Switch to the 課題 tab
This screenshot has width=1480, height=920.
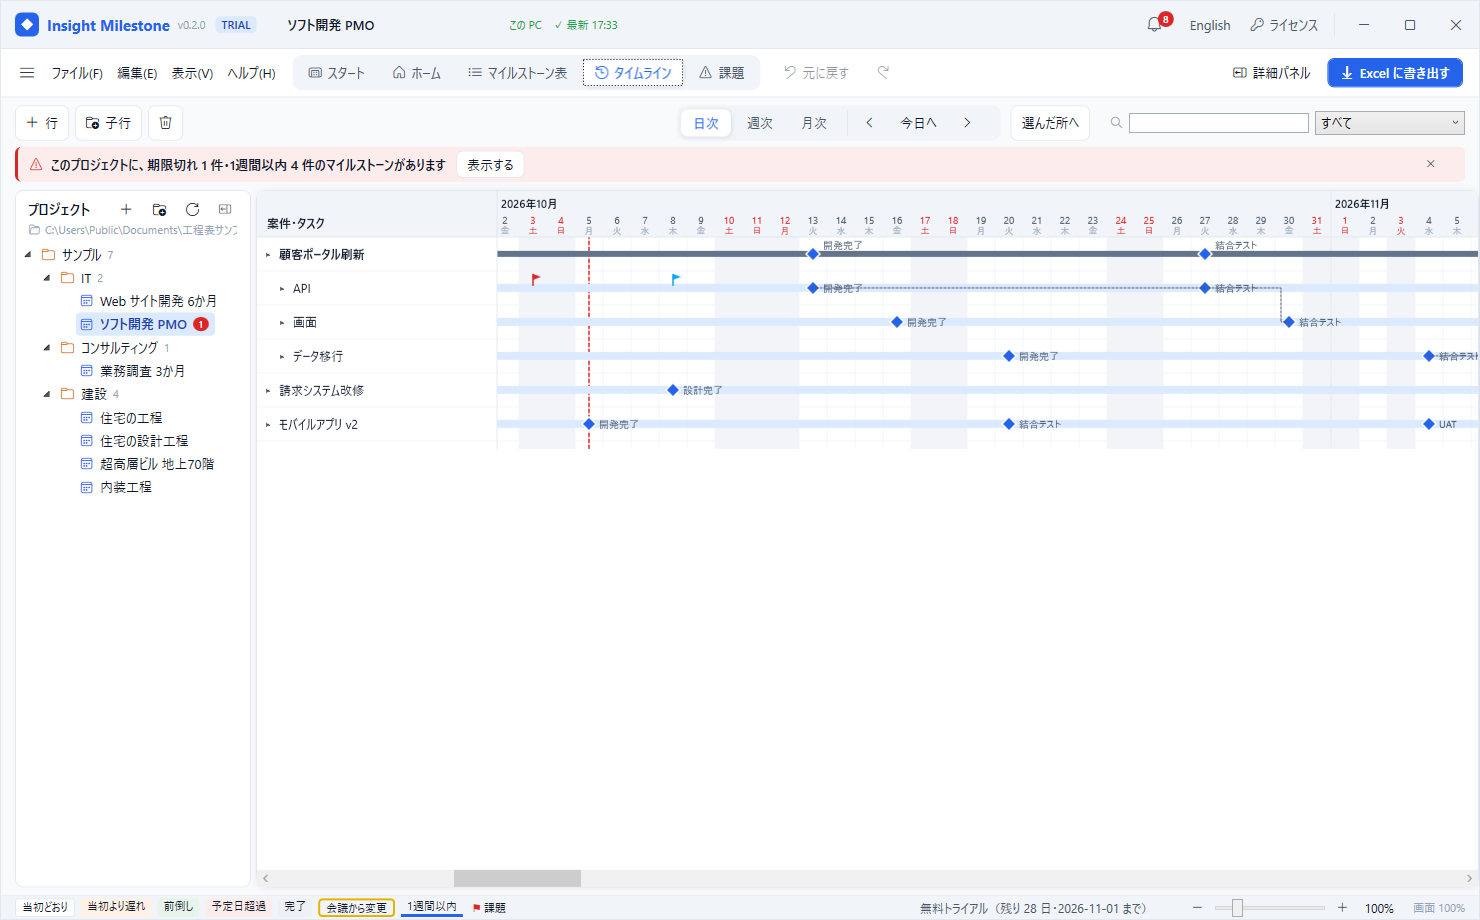(x=722, y=73)
